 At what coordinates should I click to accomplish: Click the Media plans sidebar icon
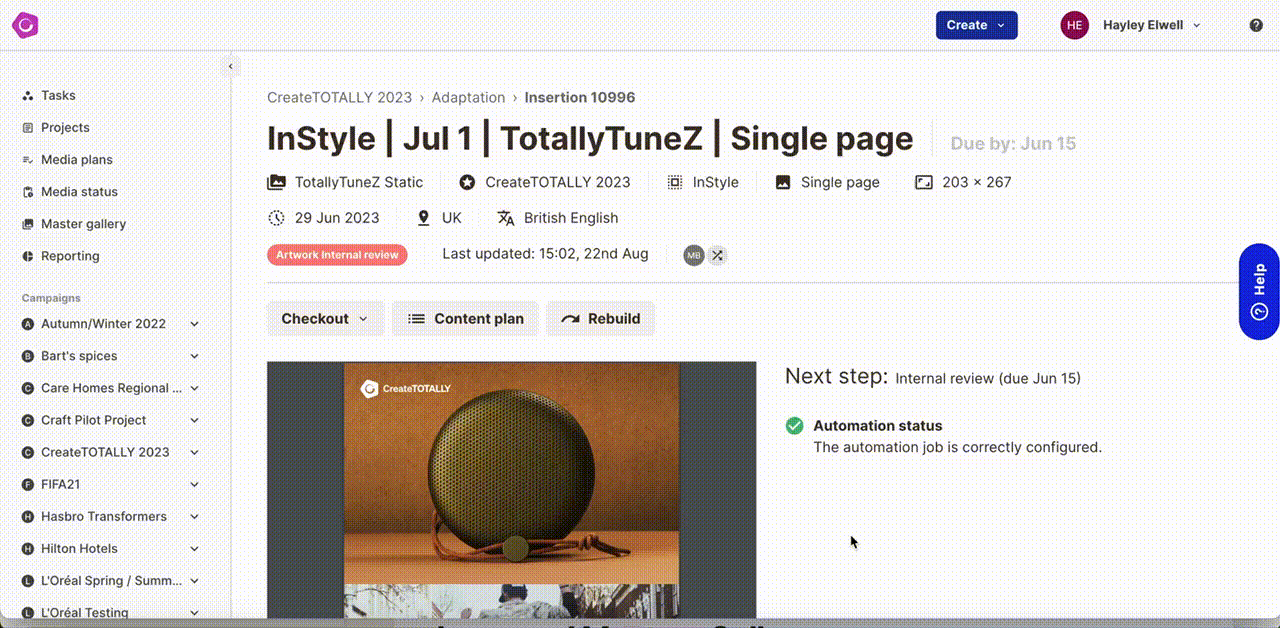tap(28, 160)
